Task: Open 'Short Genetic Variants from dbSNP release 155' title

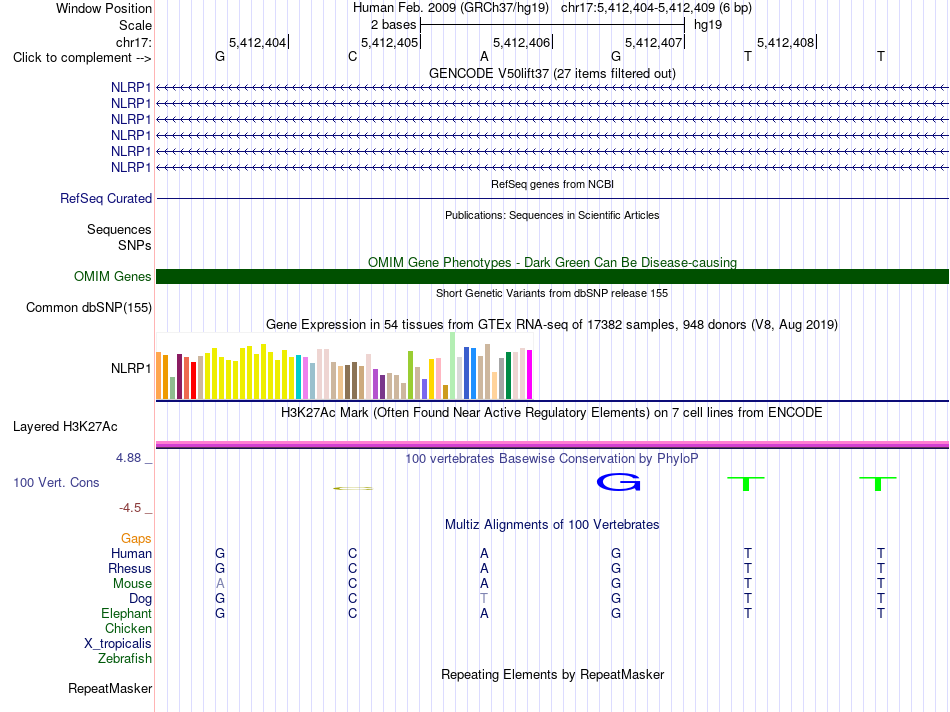Action: click(x=552, y=293)
